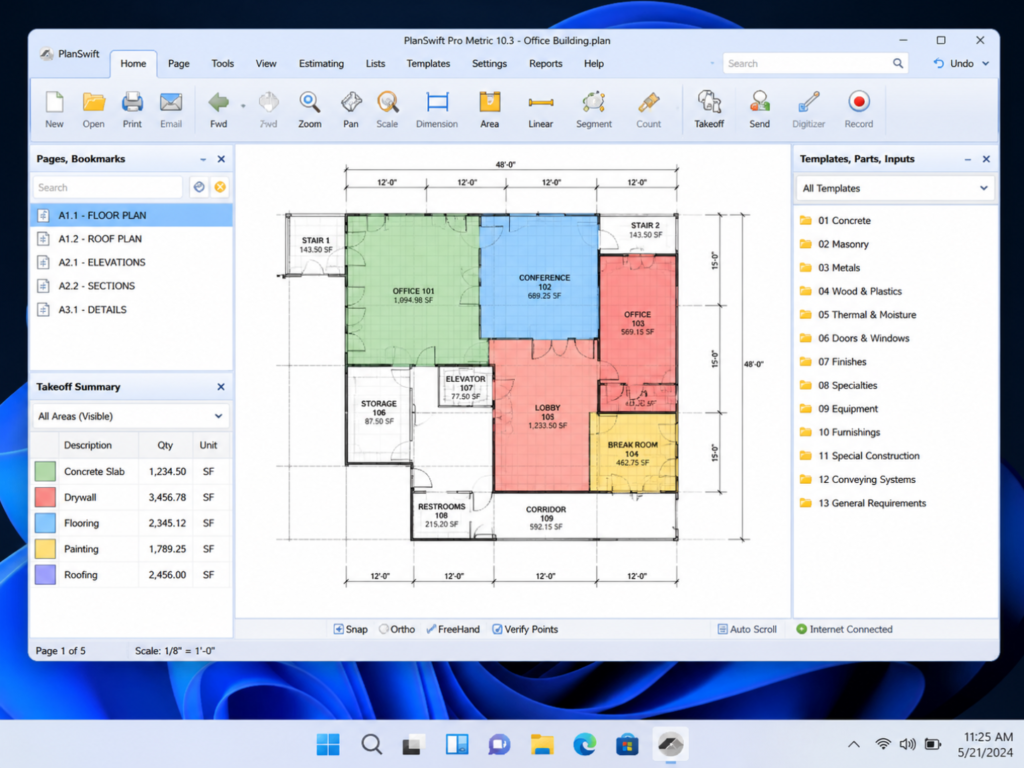
Task: Open the Takeoff tool in ribbon
Action: click(x=709, y=103)
